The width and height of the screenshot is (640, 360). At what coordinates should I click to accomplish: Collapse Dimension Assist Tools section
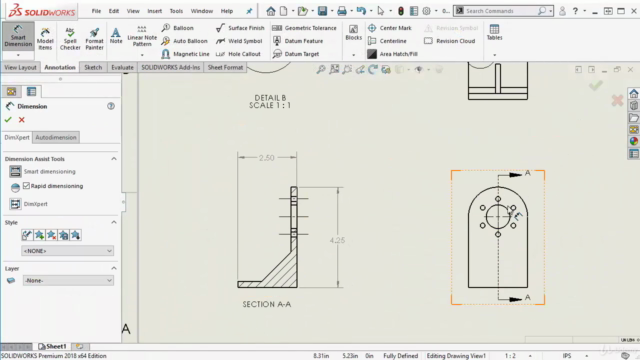[114, 159]
